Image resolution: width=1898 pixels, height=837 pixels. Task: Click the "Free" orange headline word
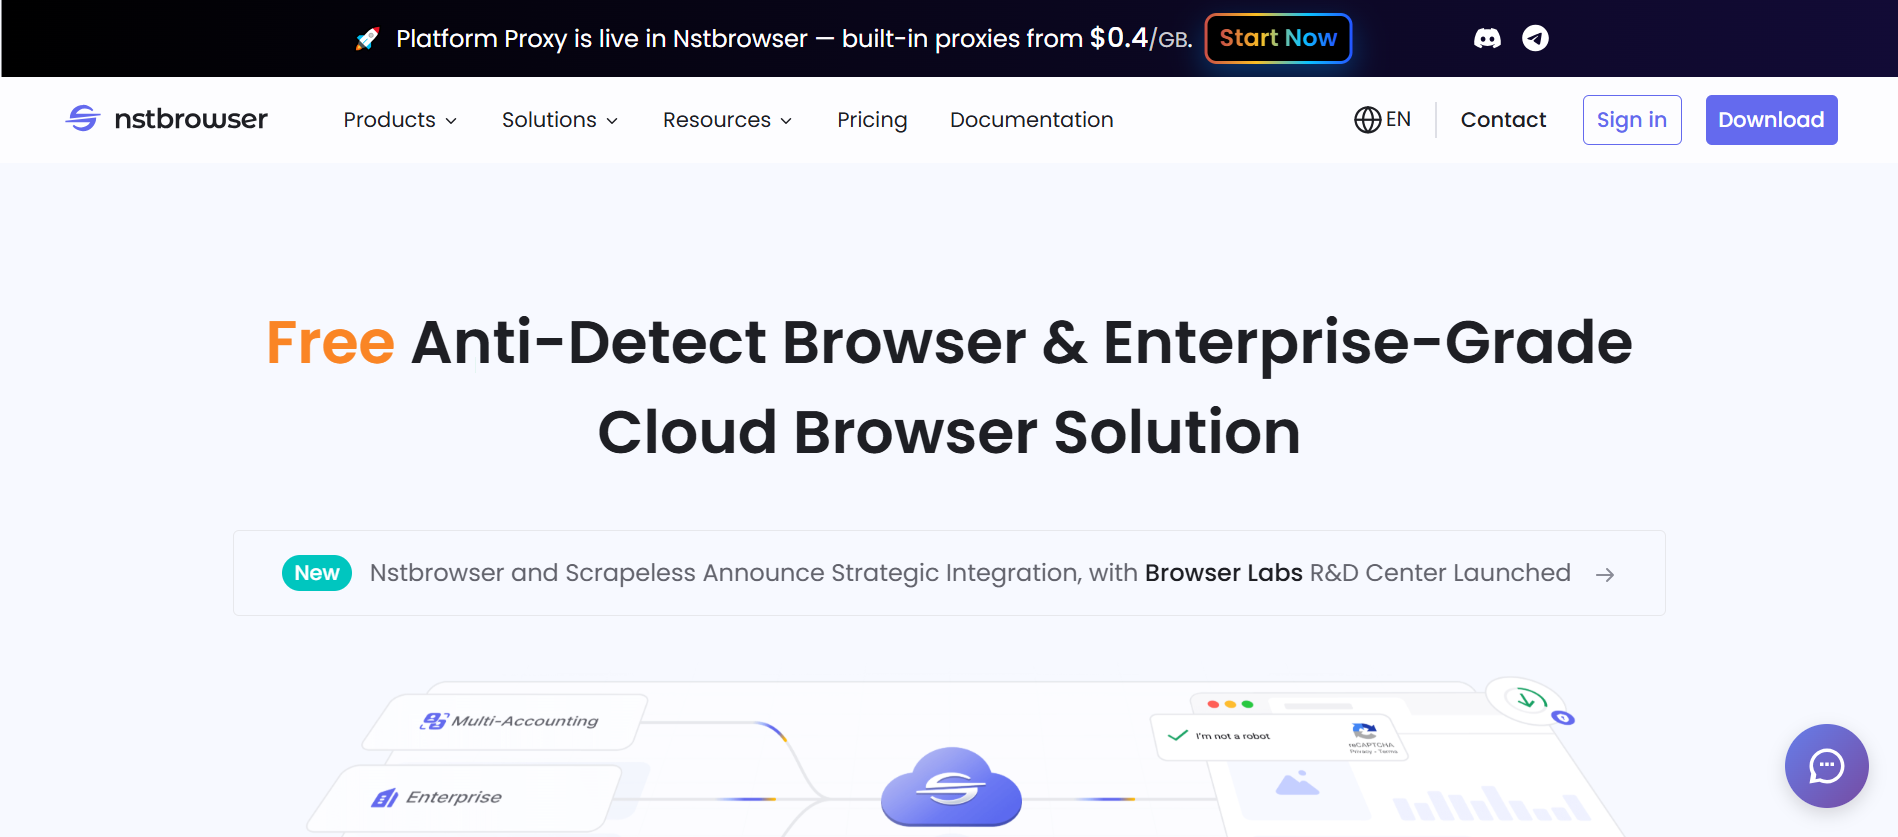click(331, 343)
